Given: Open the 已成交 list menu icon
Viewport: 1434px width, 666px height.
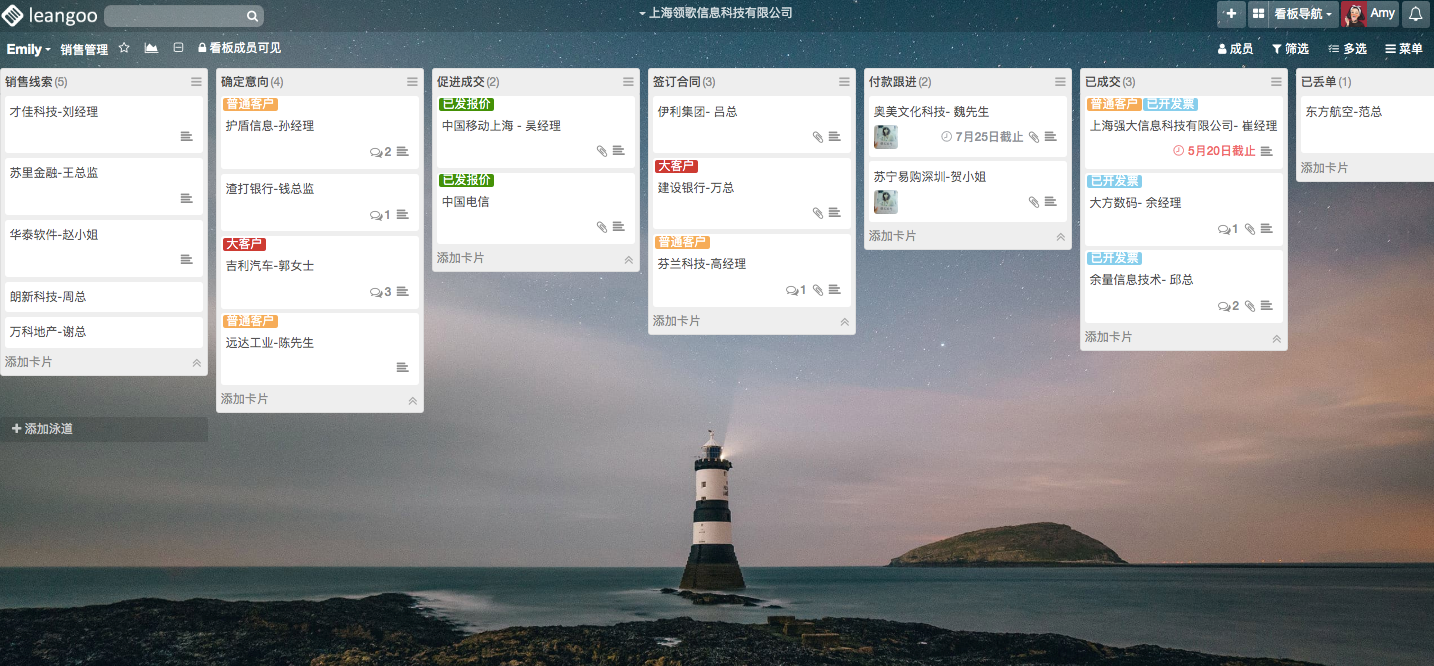Looking at the screenshot, I should click(1276, 82).
